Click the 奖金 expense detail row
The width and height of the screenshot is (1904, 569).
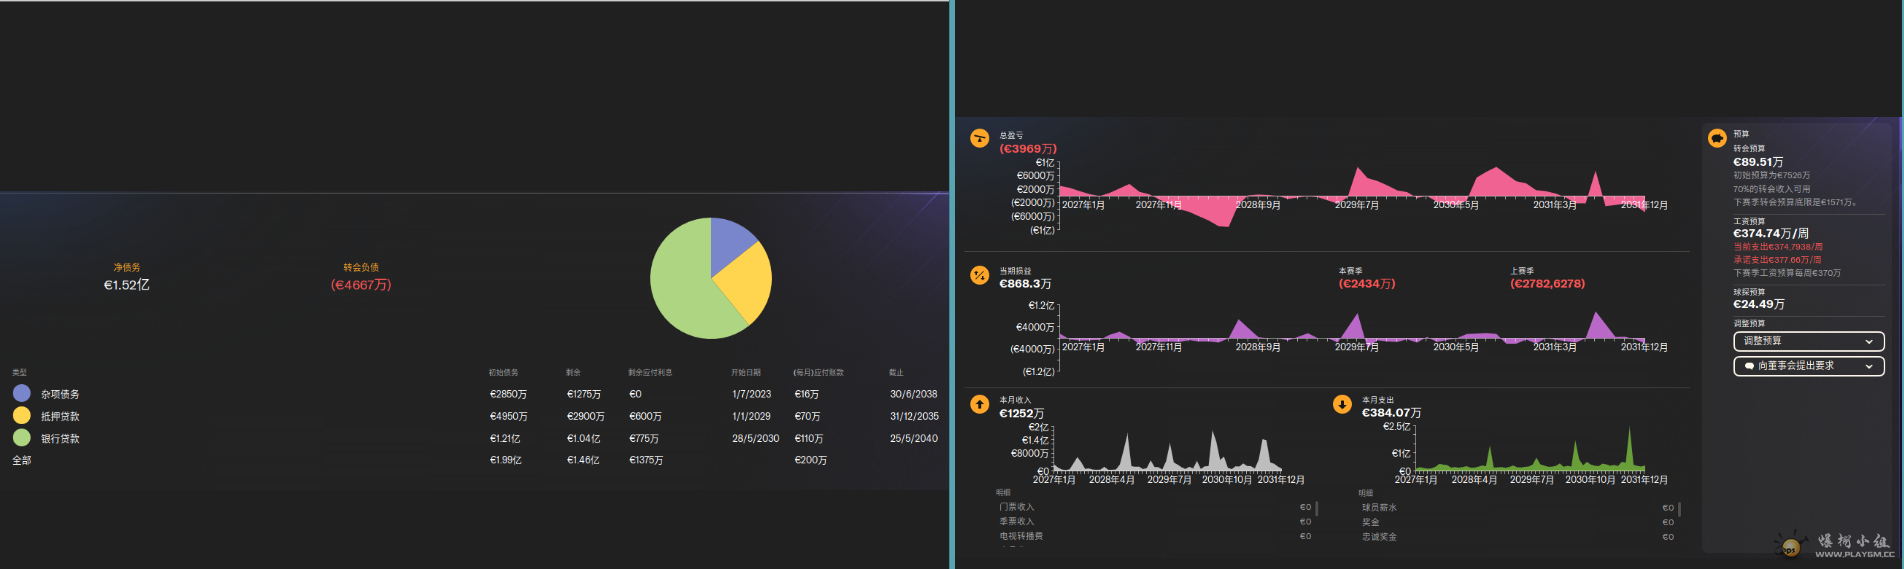pos(1517,522)
